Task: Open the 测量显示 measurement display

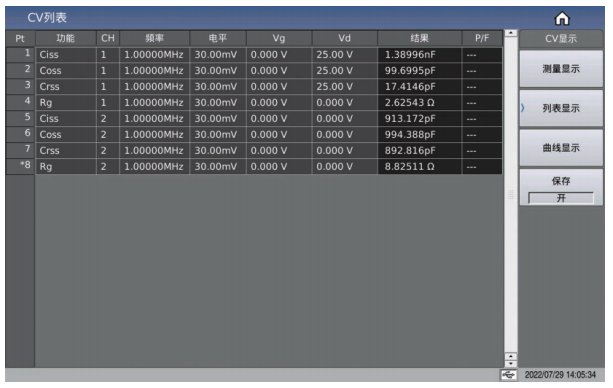Action: 561,69
